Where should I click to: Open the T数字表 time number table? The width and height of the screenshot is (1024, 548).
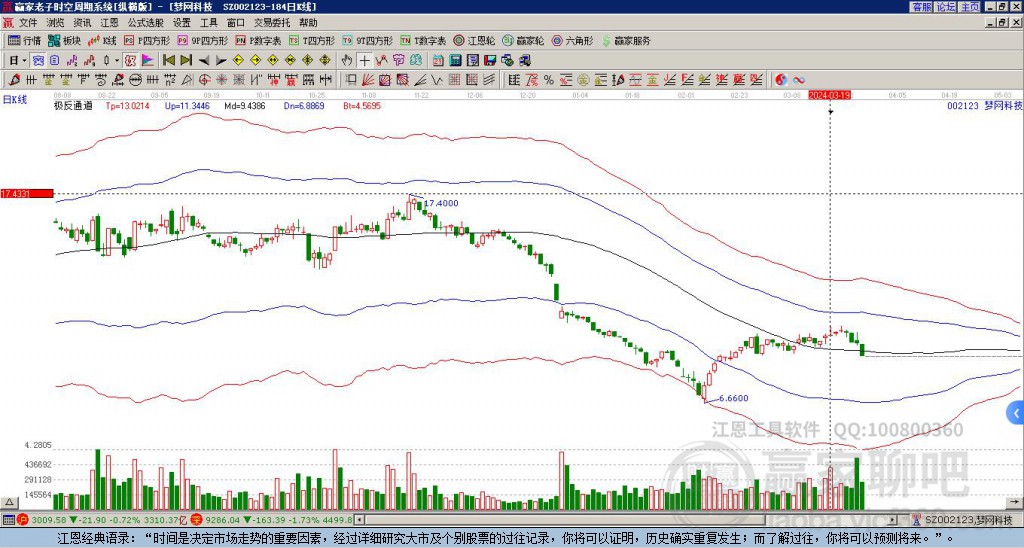coord(423,40)
